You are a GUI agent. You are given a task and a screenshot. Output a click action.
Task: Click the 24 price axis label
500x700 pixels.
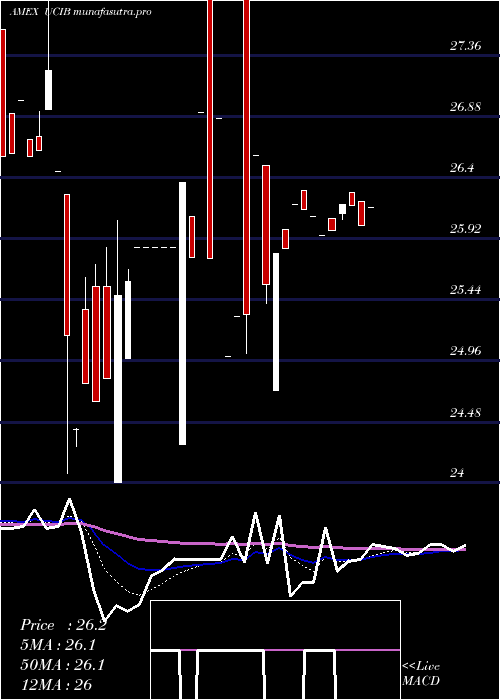(457, 473)
